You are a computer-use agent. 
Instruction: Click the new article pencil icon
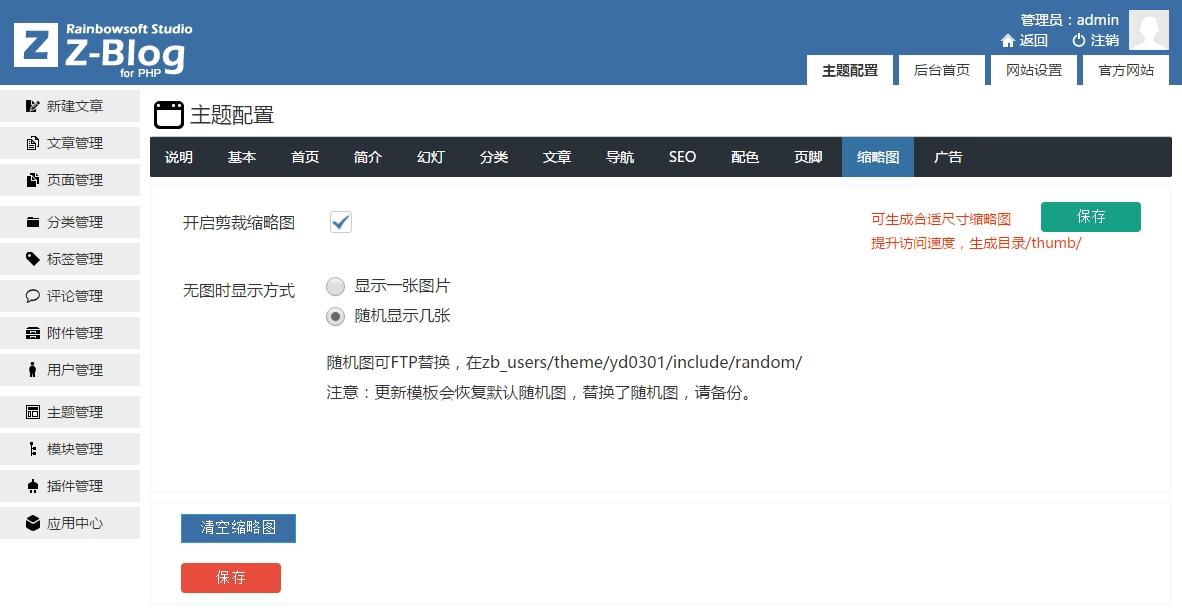coord(33,106)
